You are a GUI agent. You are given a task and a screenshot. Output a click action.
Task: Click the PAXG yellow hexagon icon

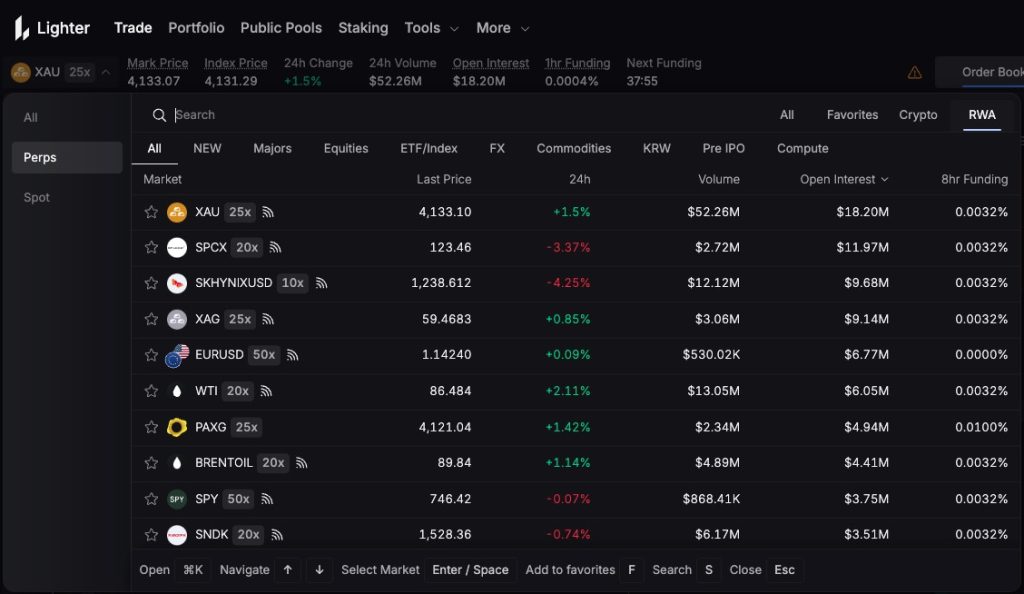pyautogui.click(x=177, y=427)
